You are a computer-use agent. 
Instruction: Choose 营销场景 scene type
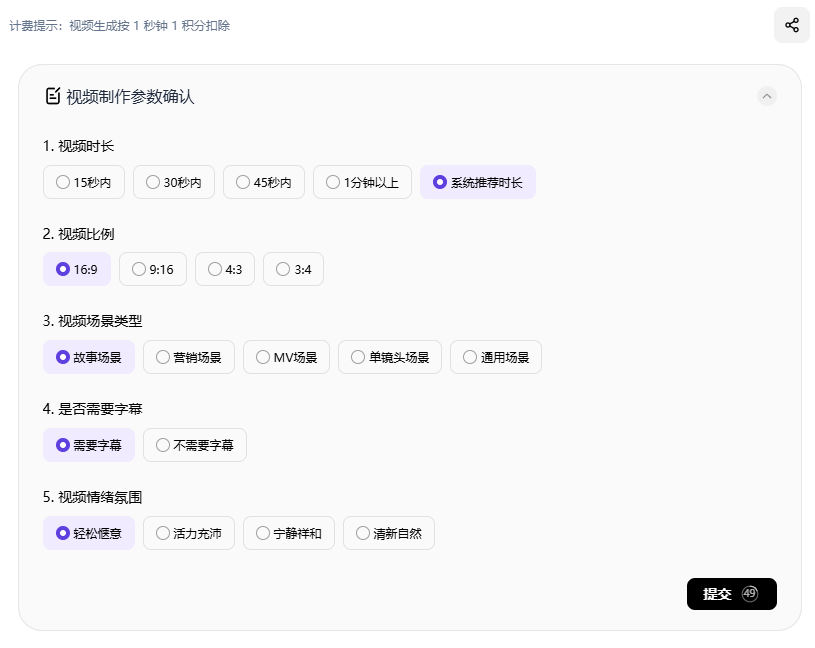(x=188, y=357)
